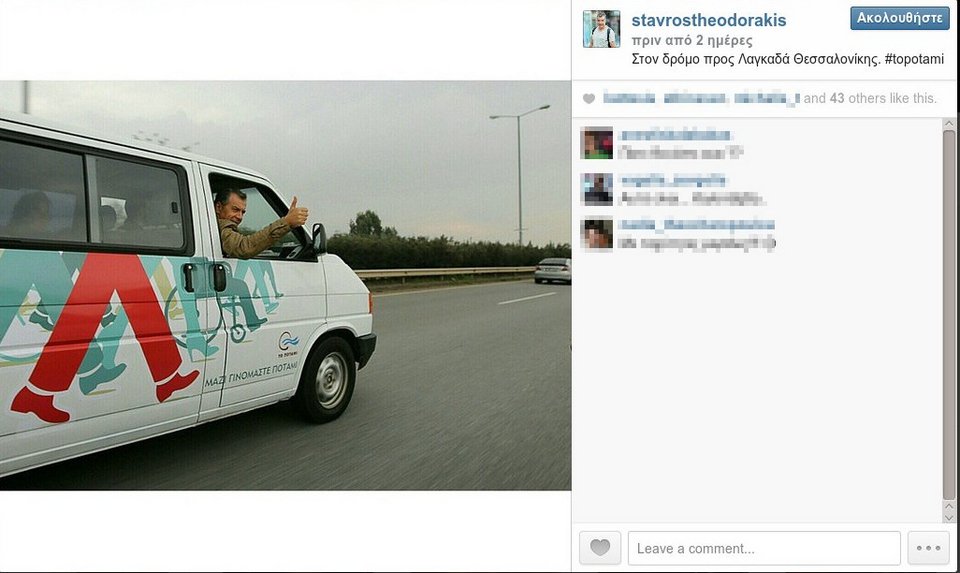Click the heart like button beside comment box

tap(600, 547)
